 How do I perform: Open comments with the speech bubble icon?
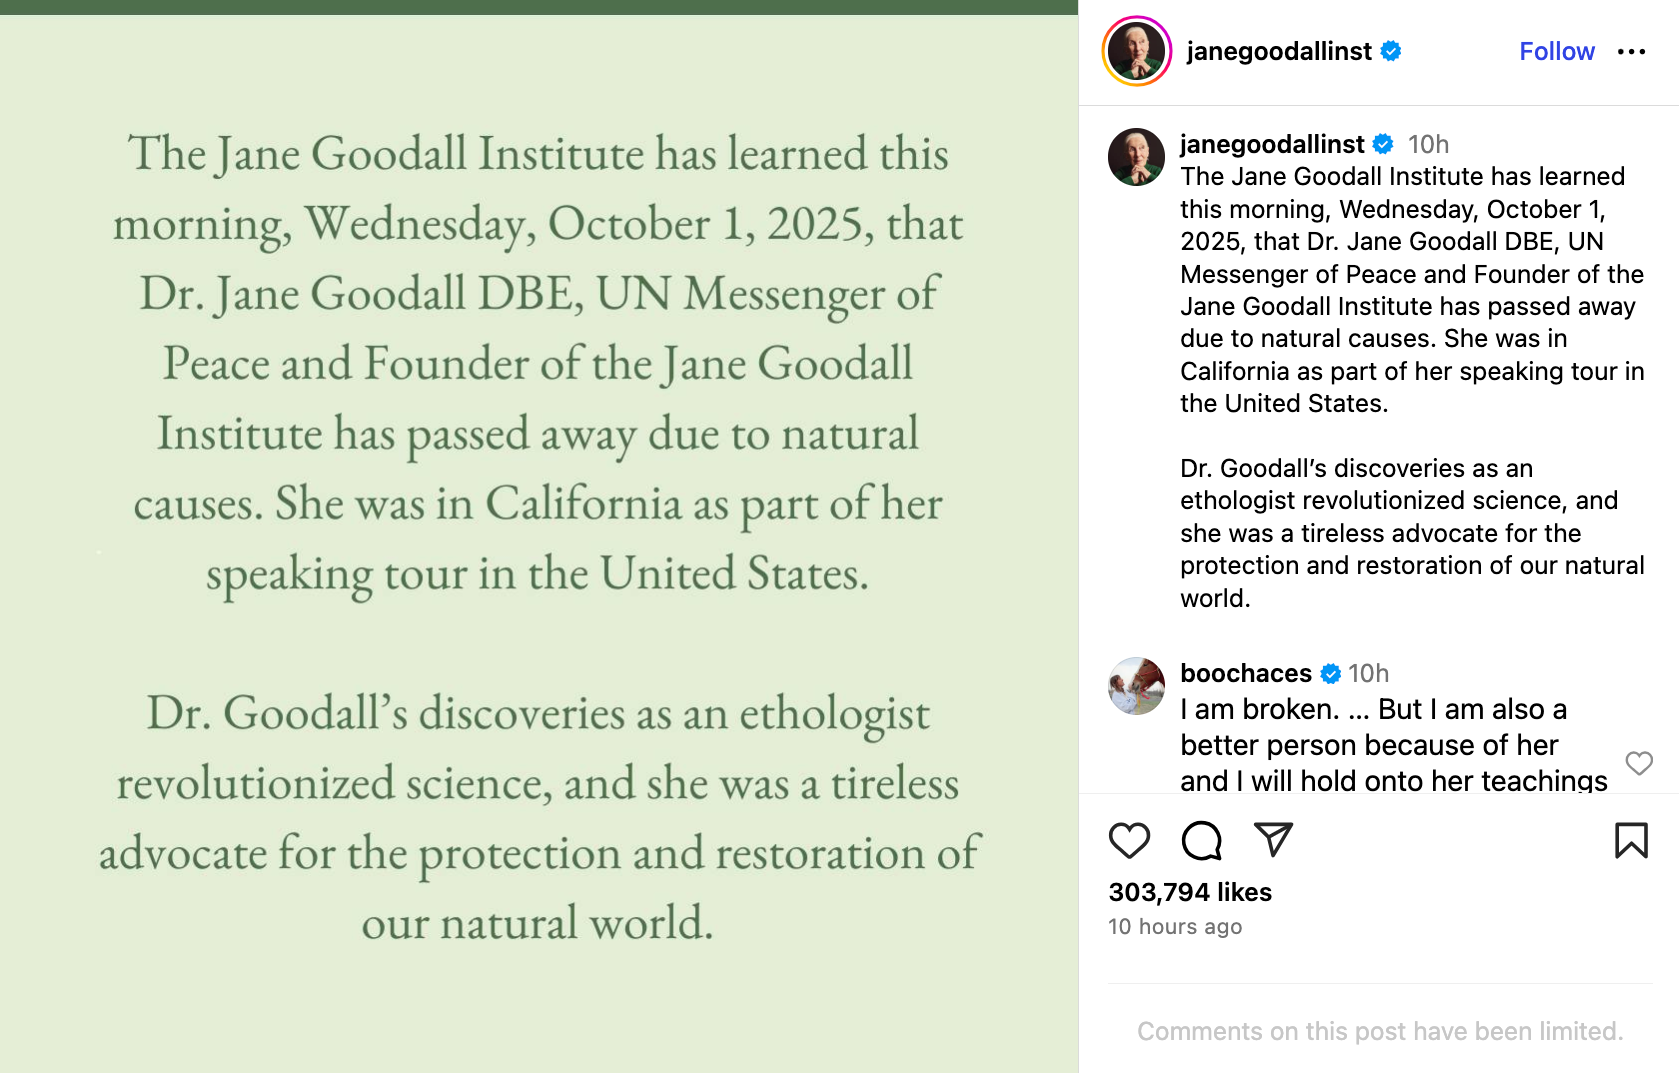[1201, 840]
